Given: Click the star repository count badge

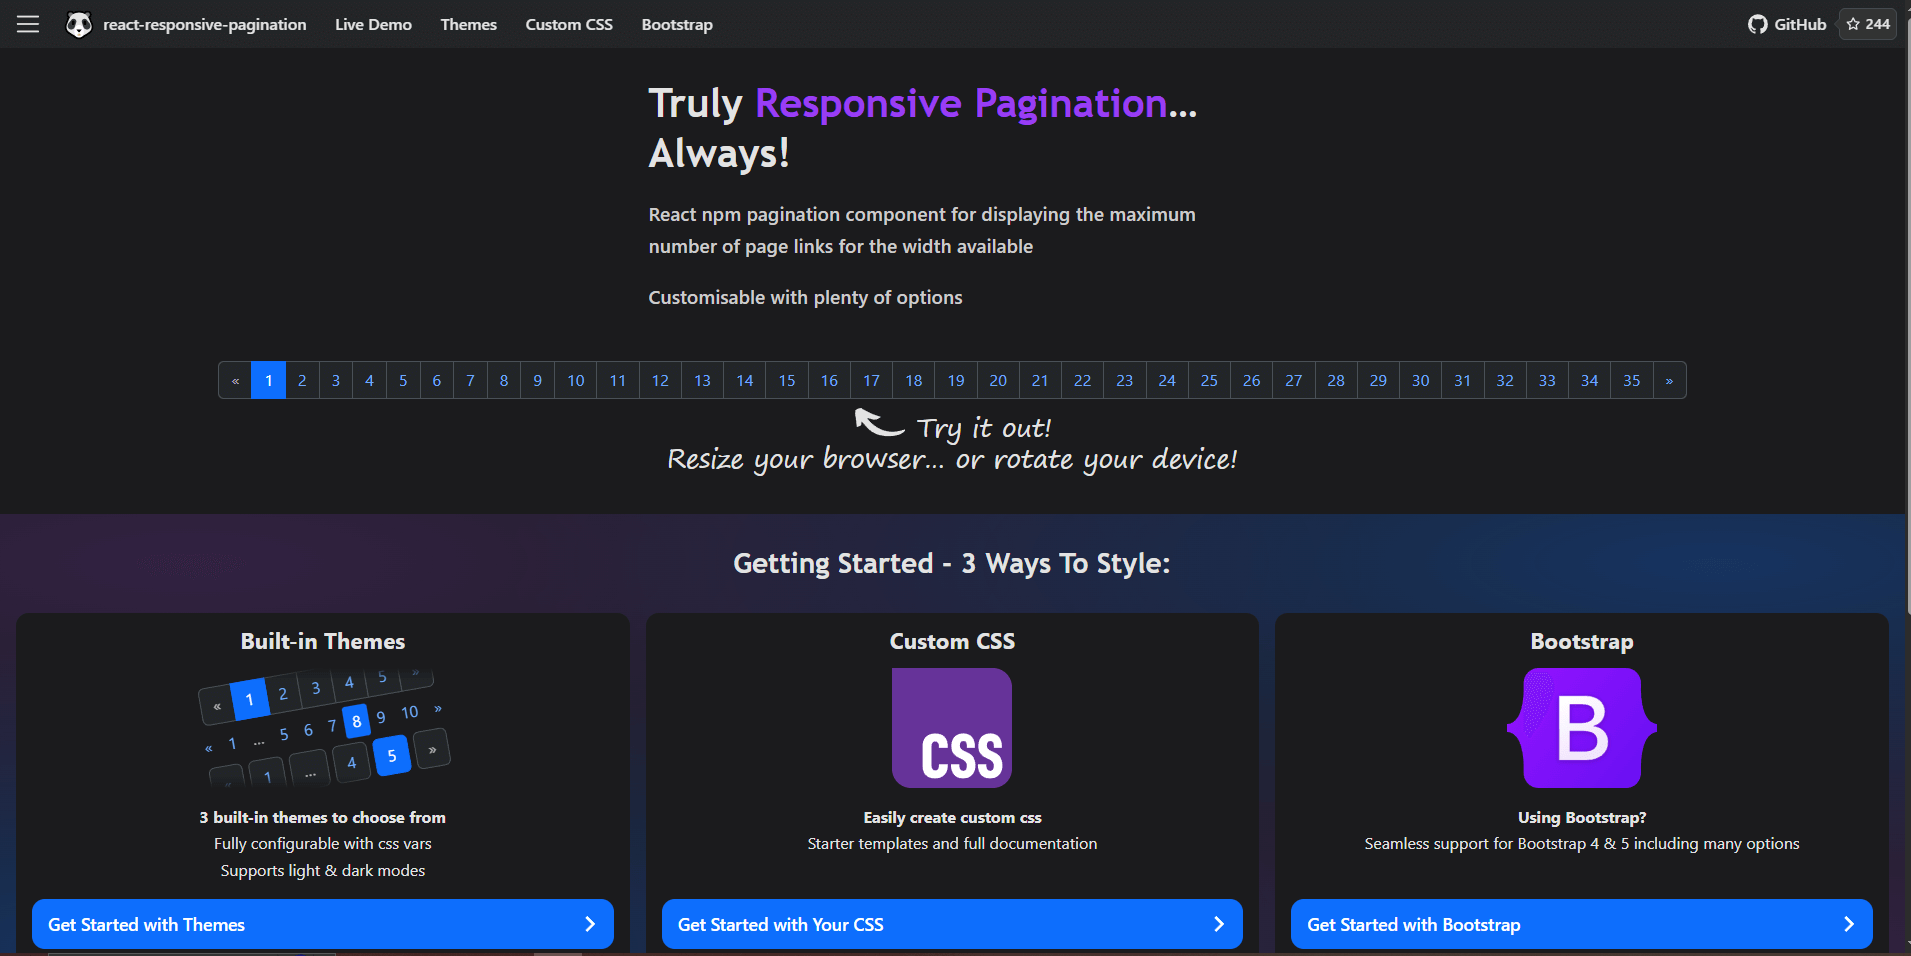Looking at the screenshot, I should [x=1866, y=23].
